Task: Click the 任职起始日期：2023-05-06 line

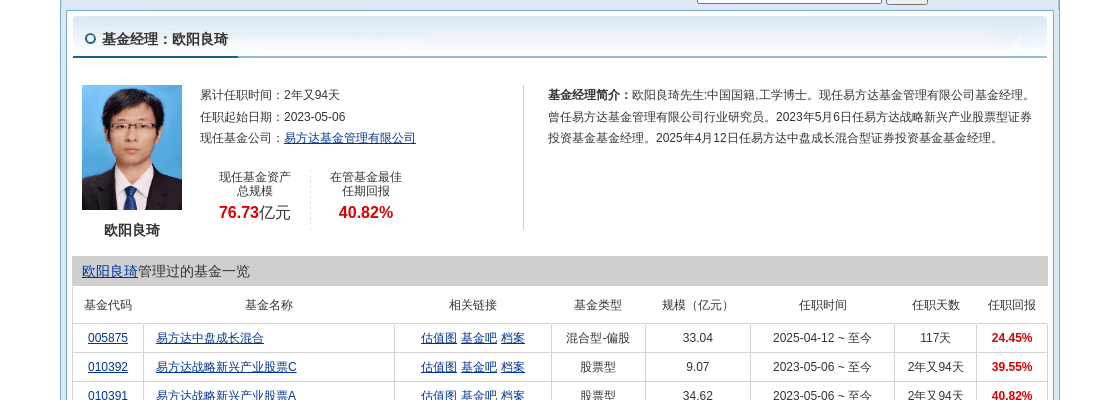Action: tap(273, 117)
